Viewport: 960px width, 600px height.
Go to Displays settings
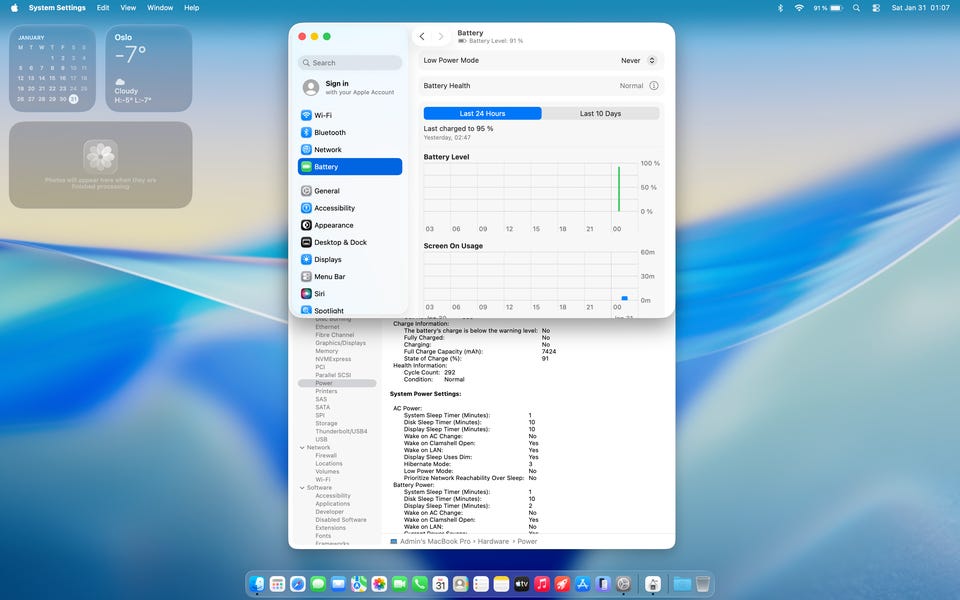pyautogui.click(x=327, y=259)
